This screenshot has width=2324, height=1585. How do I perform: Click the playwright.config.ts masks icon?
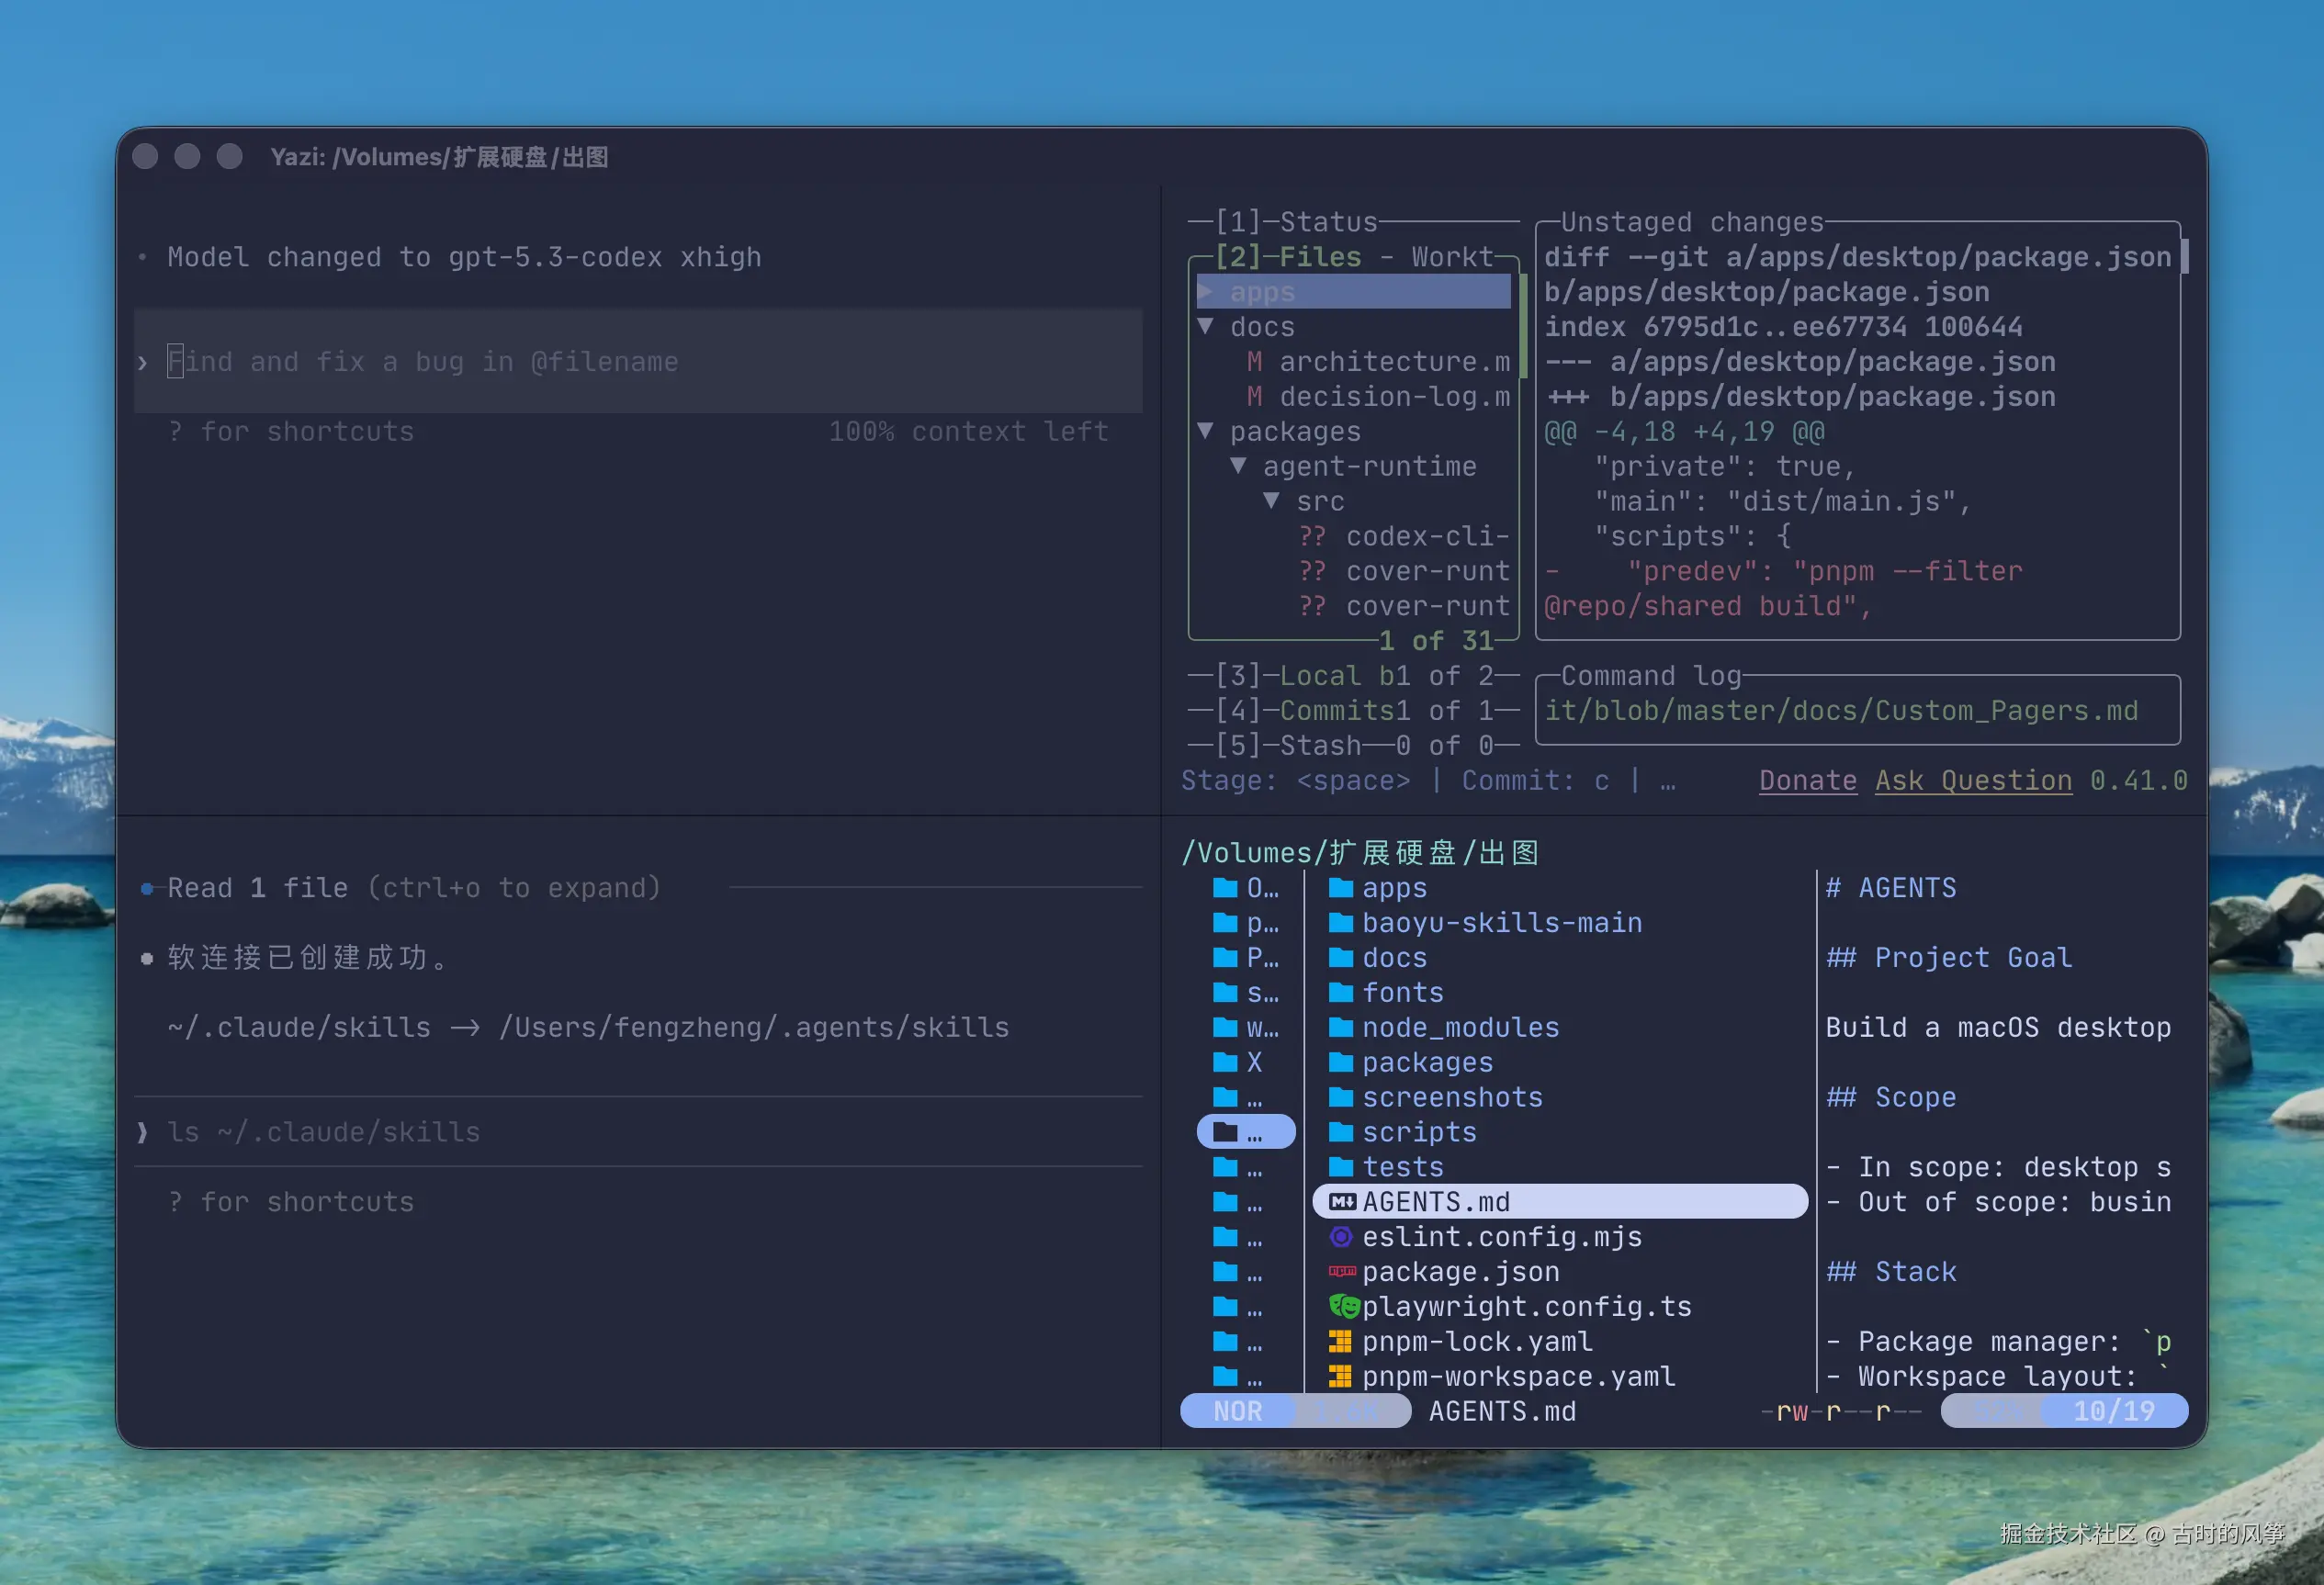click(x=1343, y=1306)
